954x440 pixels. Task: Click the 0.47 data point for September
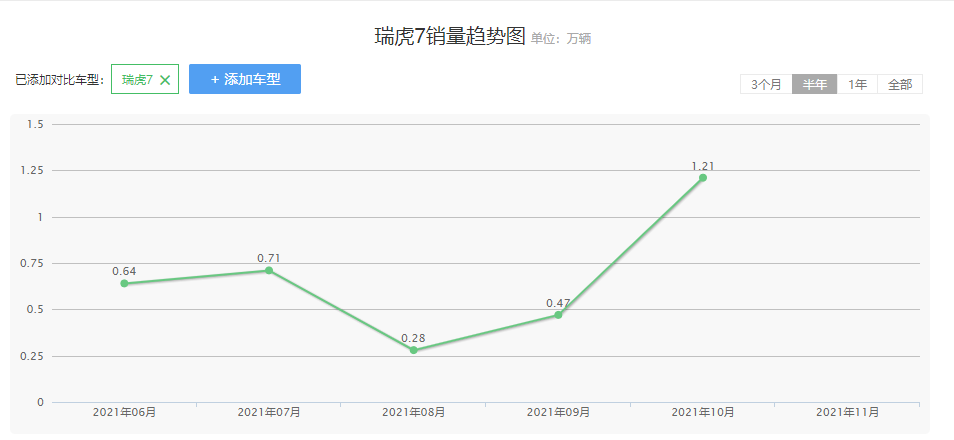[558, 315]
